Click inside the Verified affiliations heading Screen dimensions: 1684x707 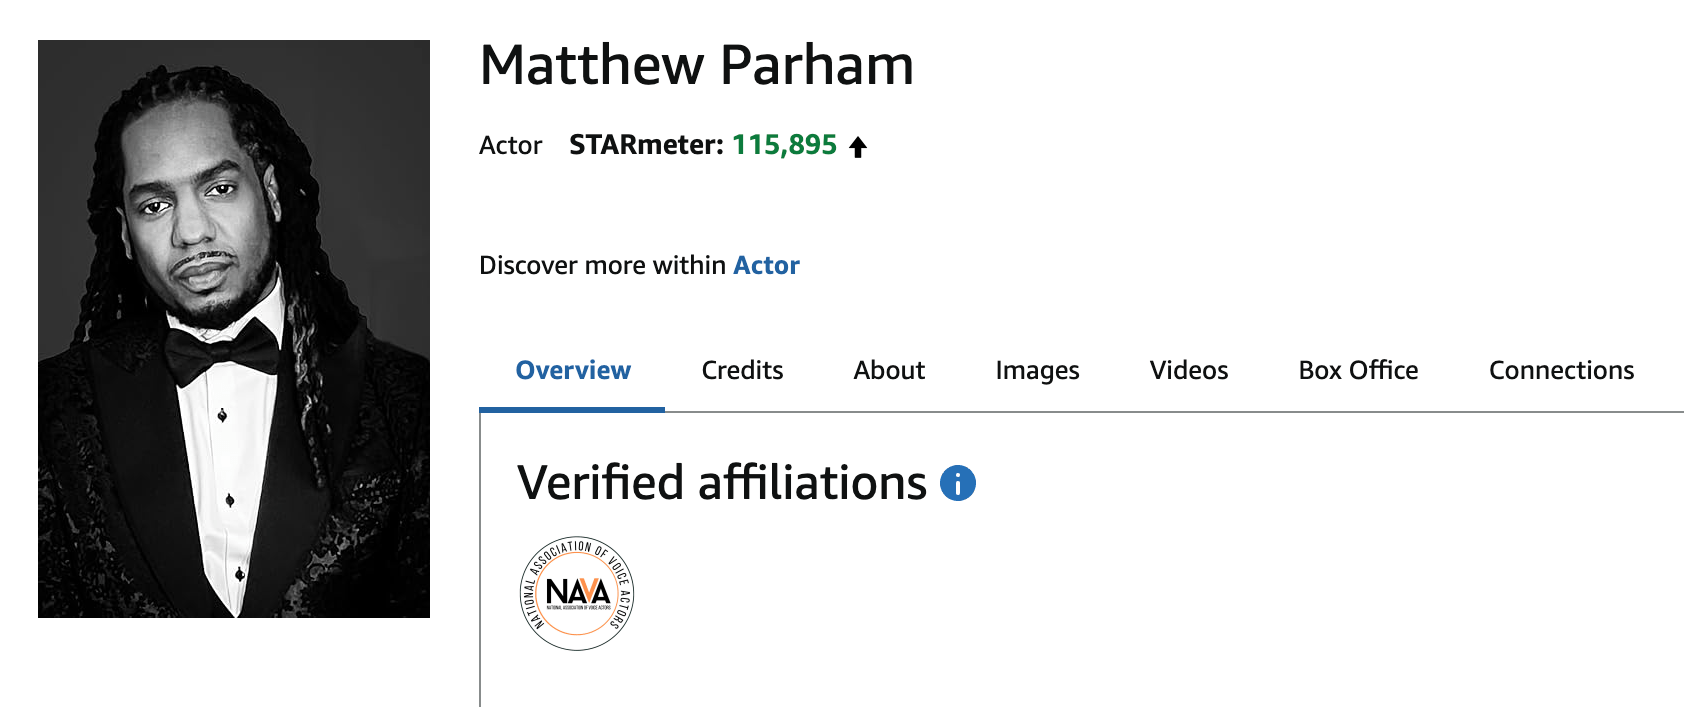(722, 483)
